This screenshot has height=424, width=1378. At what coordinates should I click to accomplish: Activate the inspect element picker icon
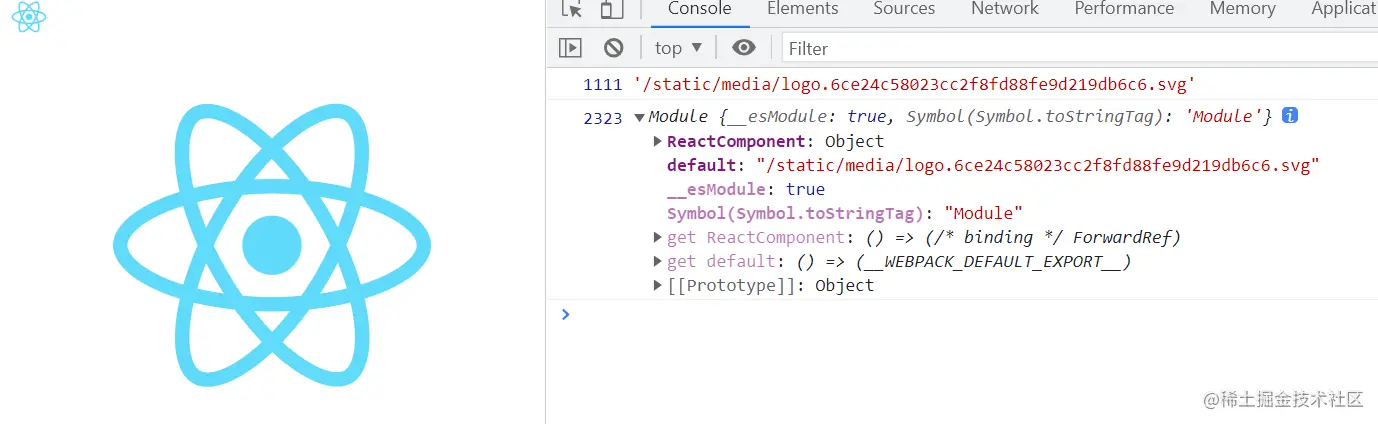[572, 9]
